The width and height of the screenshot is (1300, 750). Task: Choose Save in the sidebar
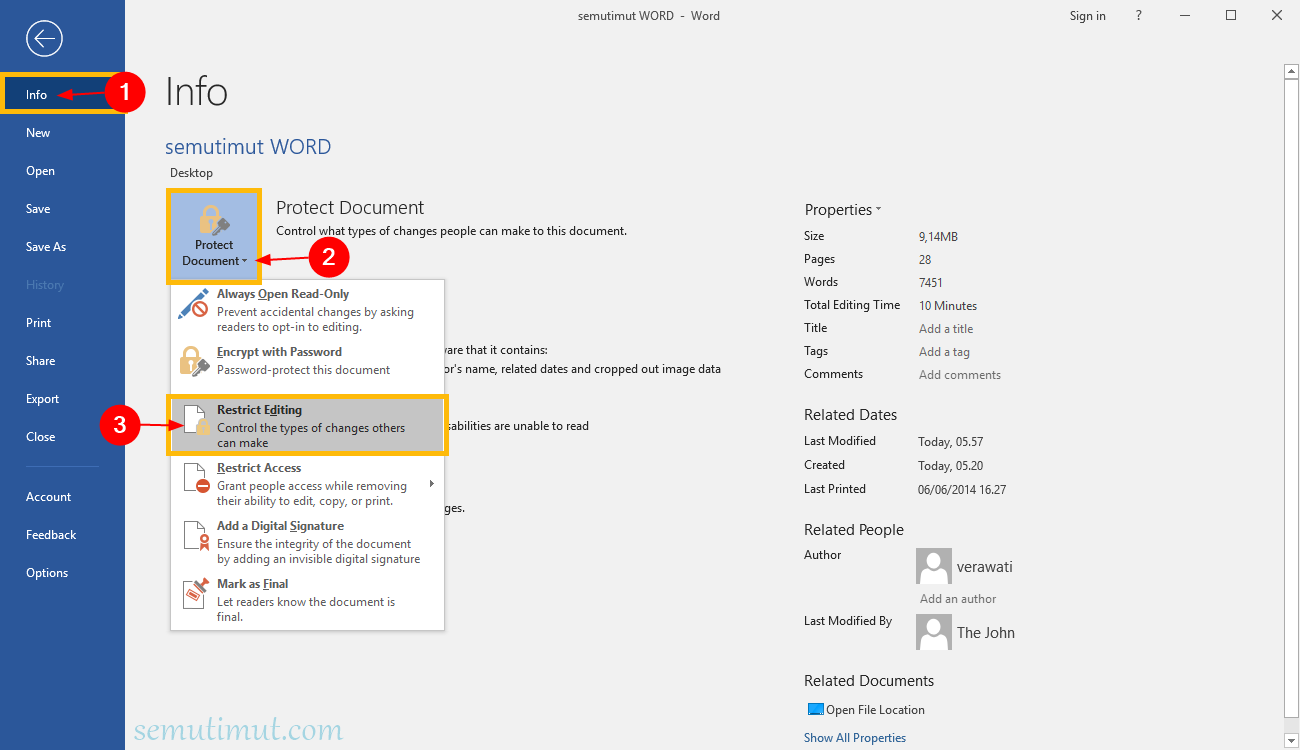pos(62,209)
